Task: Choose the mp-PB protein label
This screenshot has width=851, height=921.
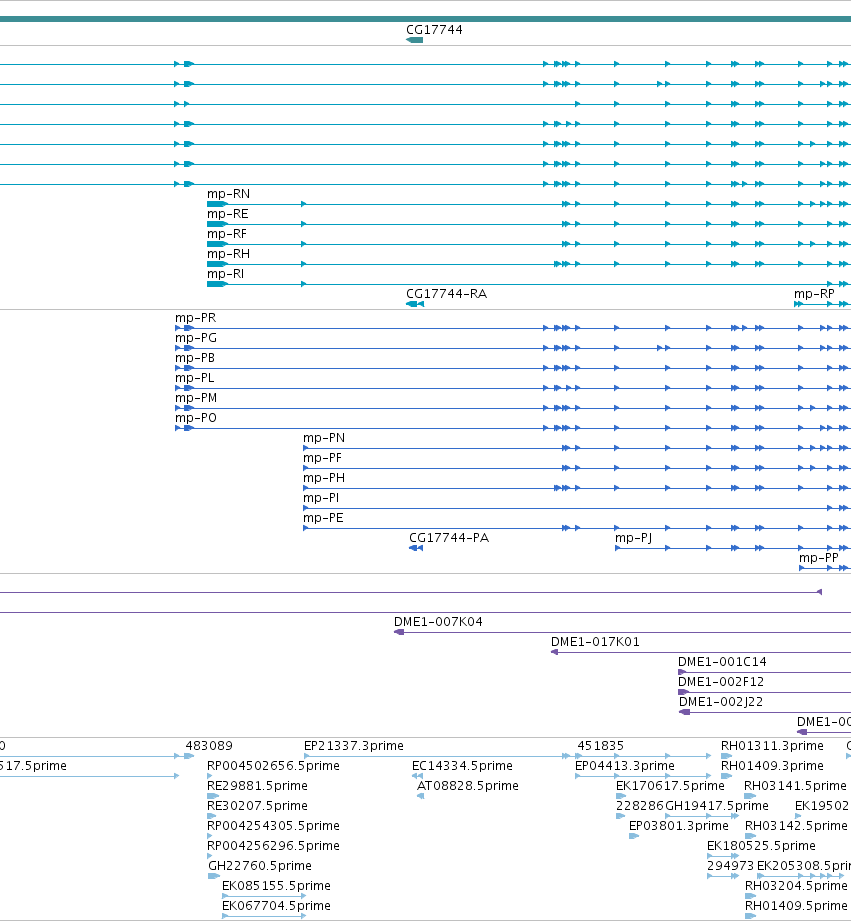Action: 195,358
